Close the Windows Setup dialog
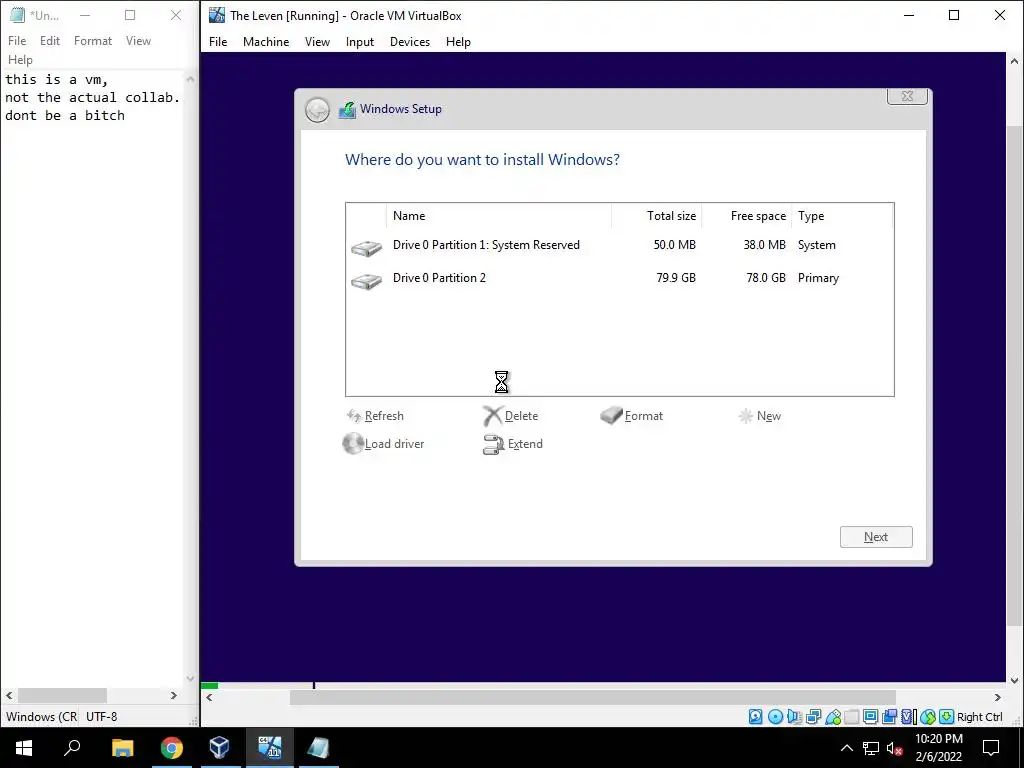 907,96
